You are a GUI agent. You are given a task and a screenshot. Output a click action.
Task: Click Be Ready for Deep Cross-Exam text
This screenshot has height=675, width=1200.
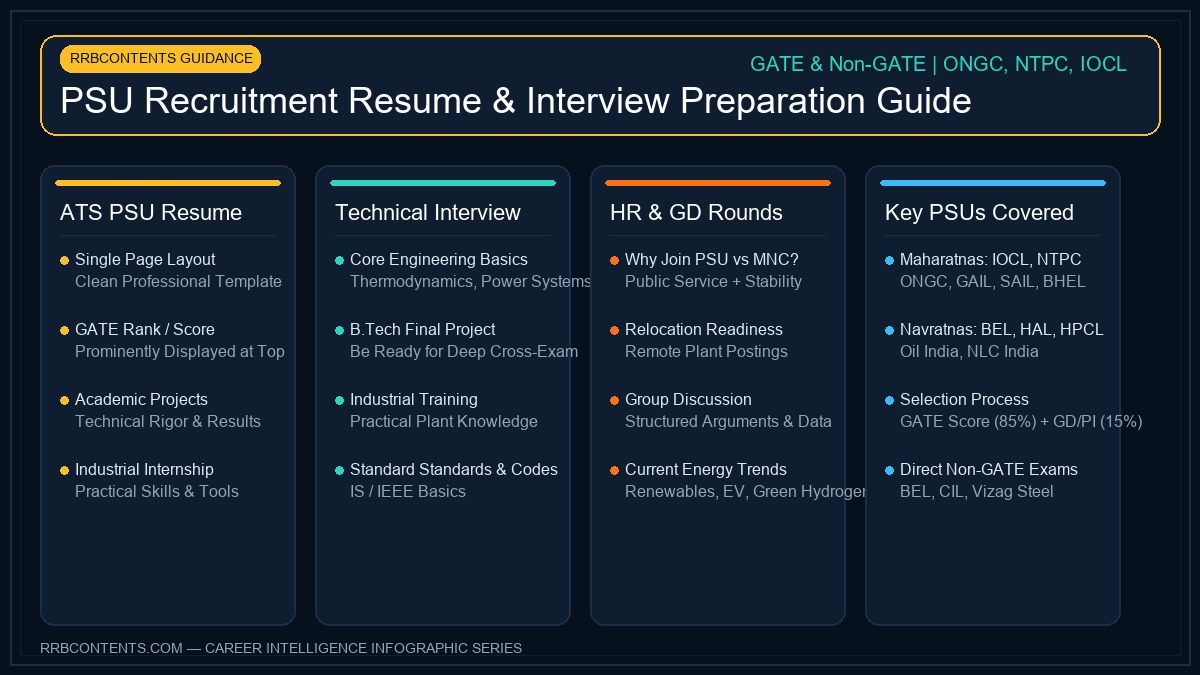[x=464, y=352]
